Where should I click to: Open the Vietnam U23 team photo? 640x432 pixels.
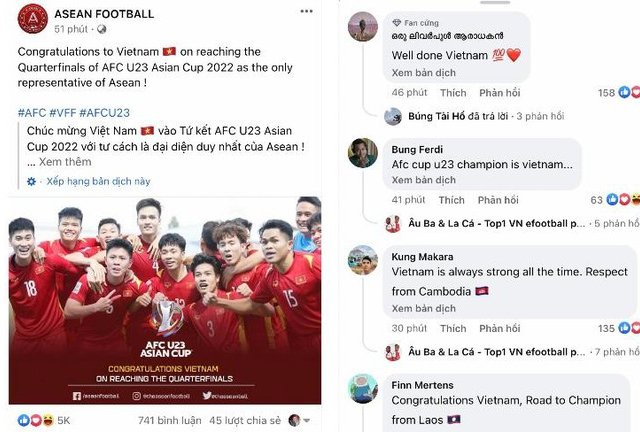click(165, 301)
